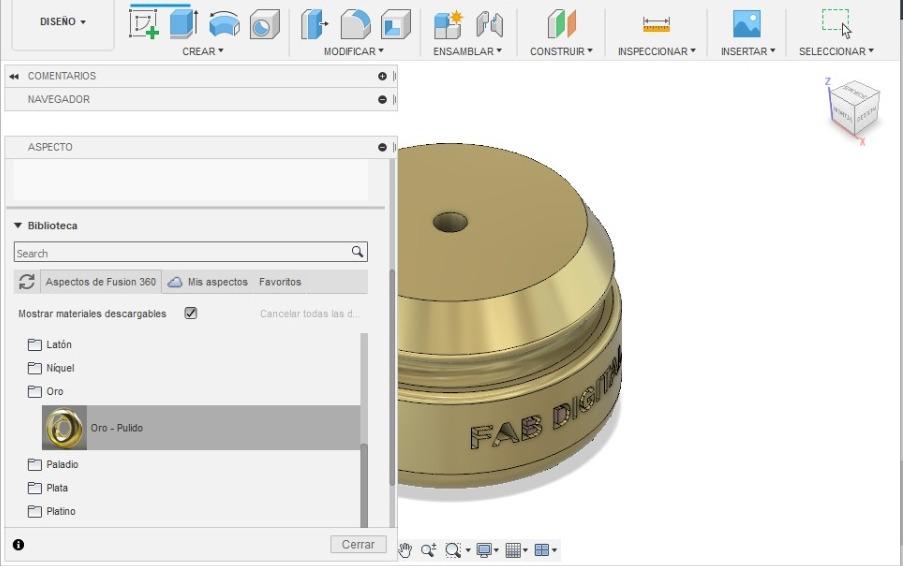Image resolution: width=903 pixels, height=566 pixels.
Task: Collapse Navegador panel with minus button
Action: [382, 100]
